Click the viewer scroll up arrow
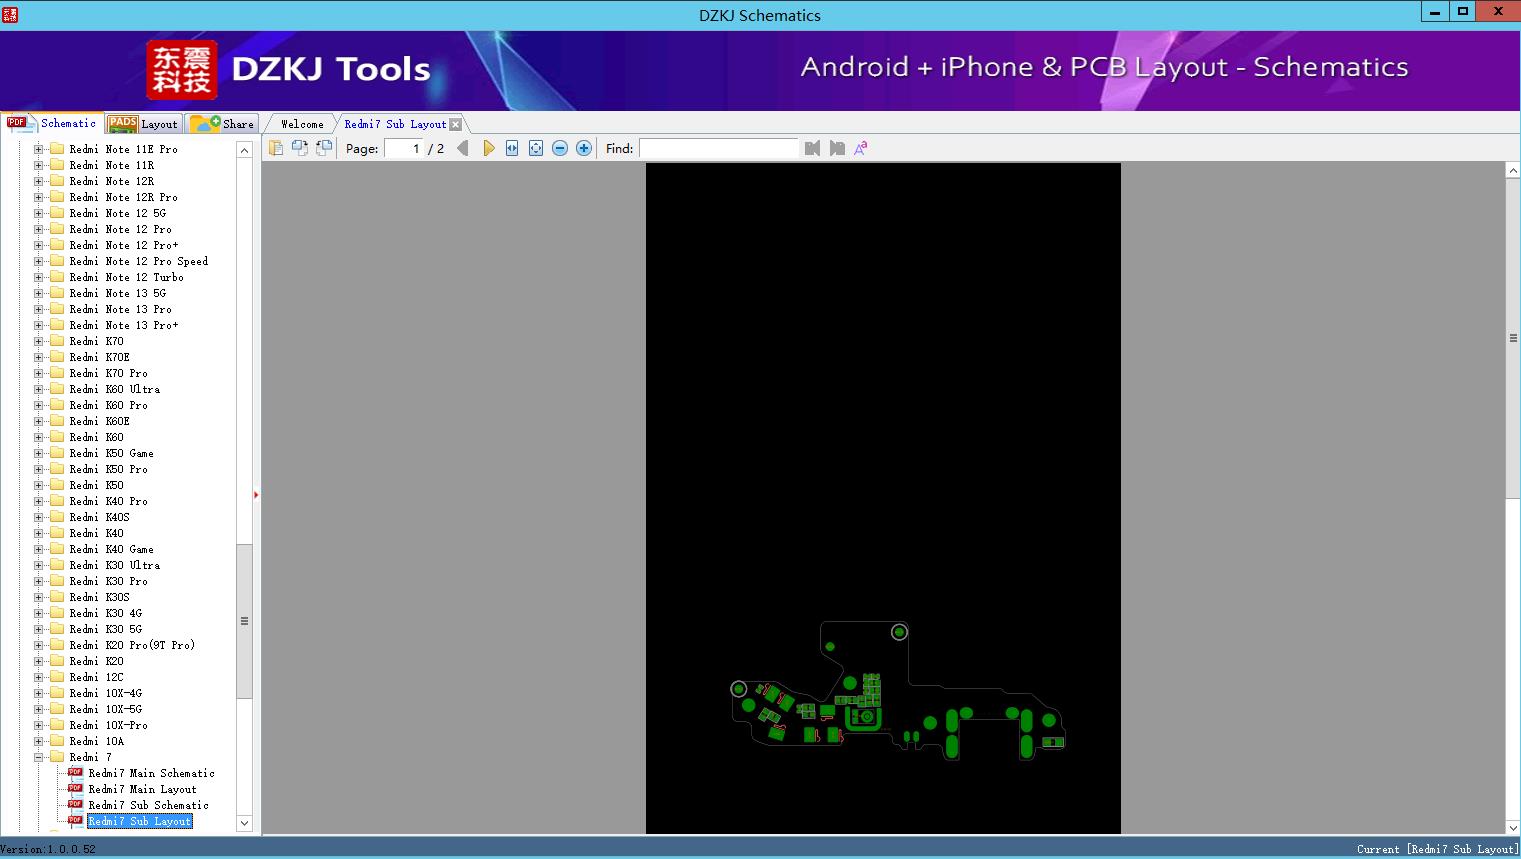Viewport: 1521px width, 859px height. click(x=1513, y=171)
